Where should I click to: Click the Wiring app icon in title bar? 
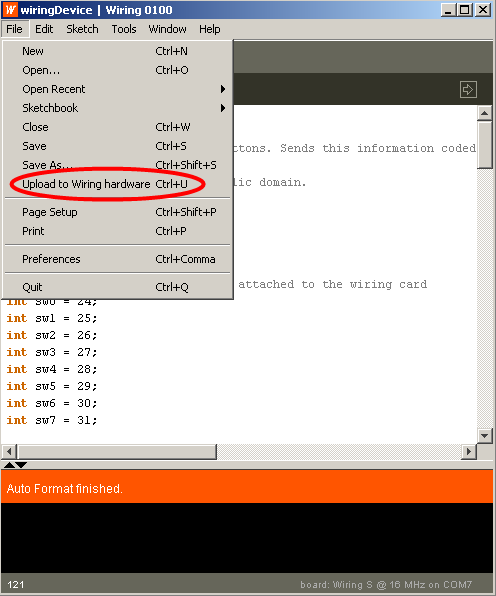[x=10, y=10]
